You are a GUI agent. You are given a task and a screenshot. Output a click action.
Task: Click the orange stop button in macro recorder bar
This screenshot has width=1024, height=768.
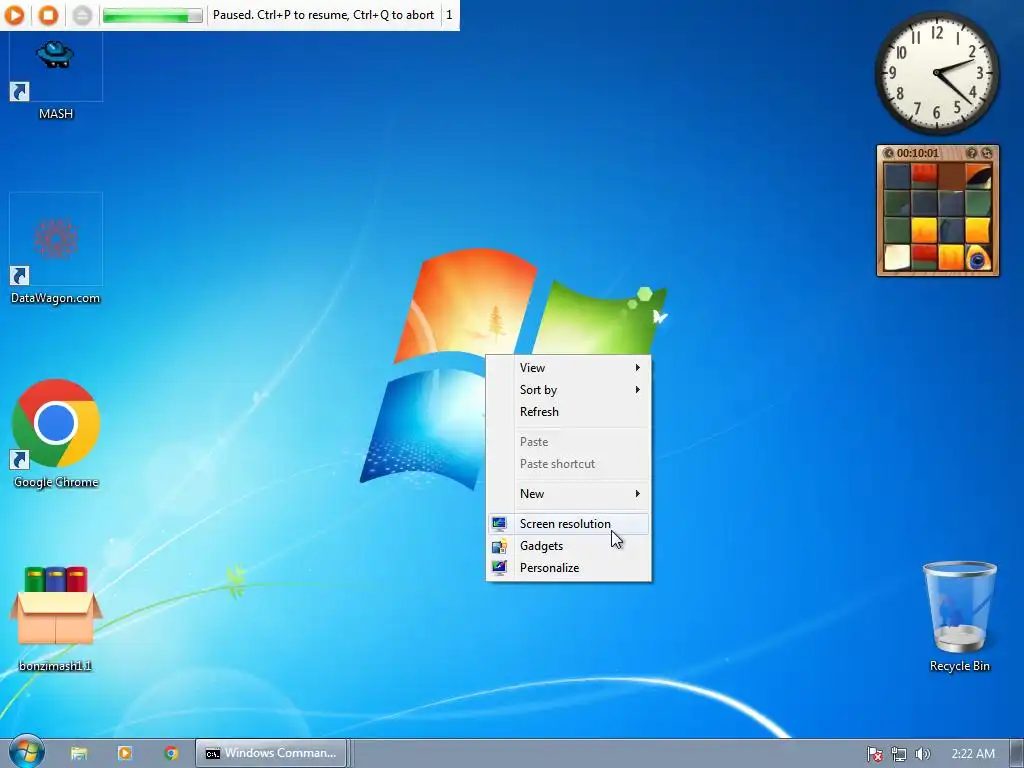(48, 15)
